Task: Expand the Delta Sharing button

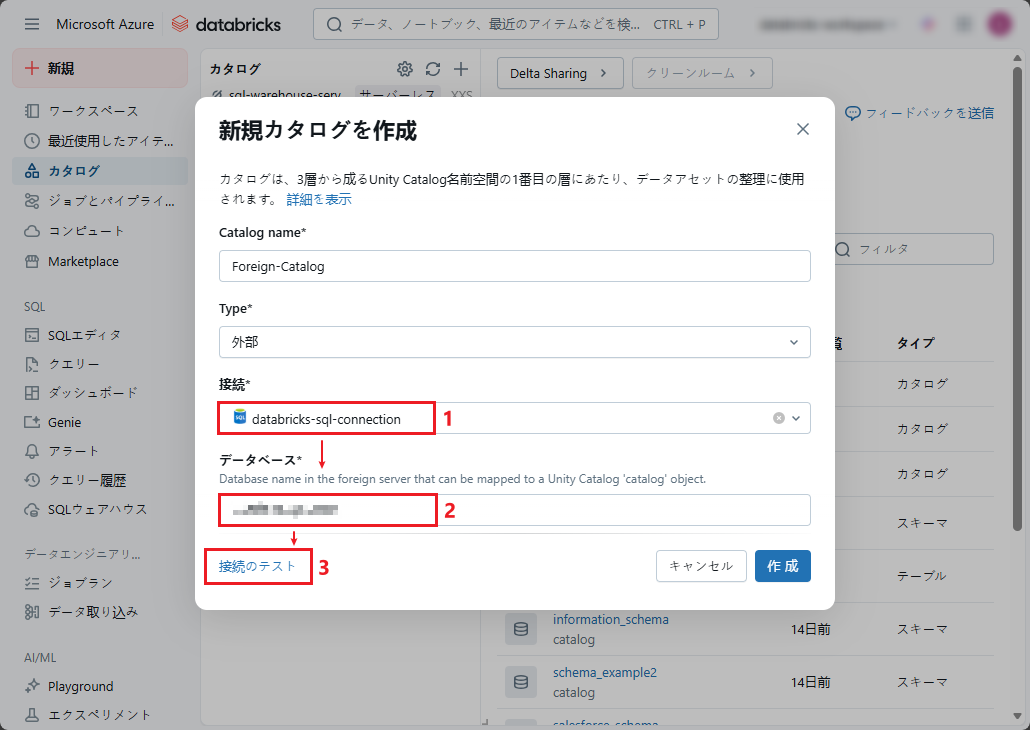Action: [559, 73]
